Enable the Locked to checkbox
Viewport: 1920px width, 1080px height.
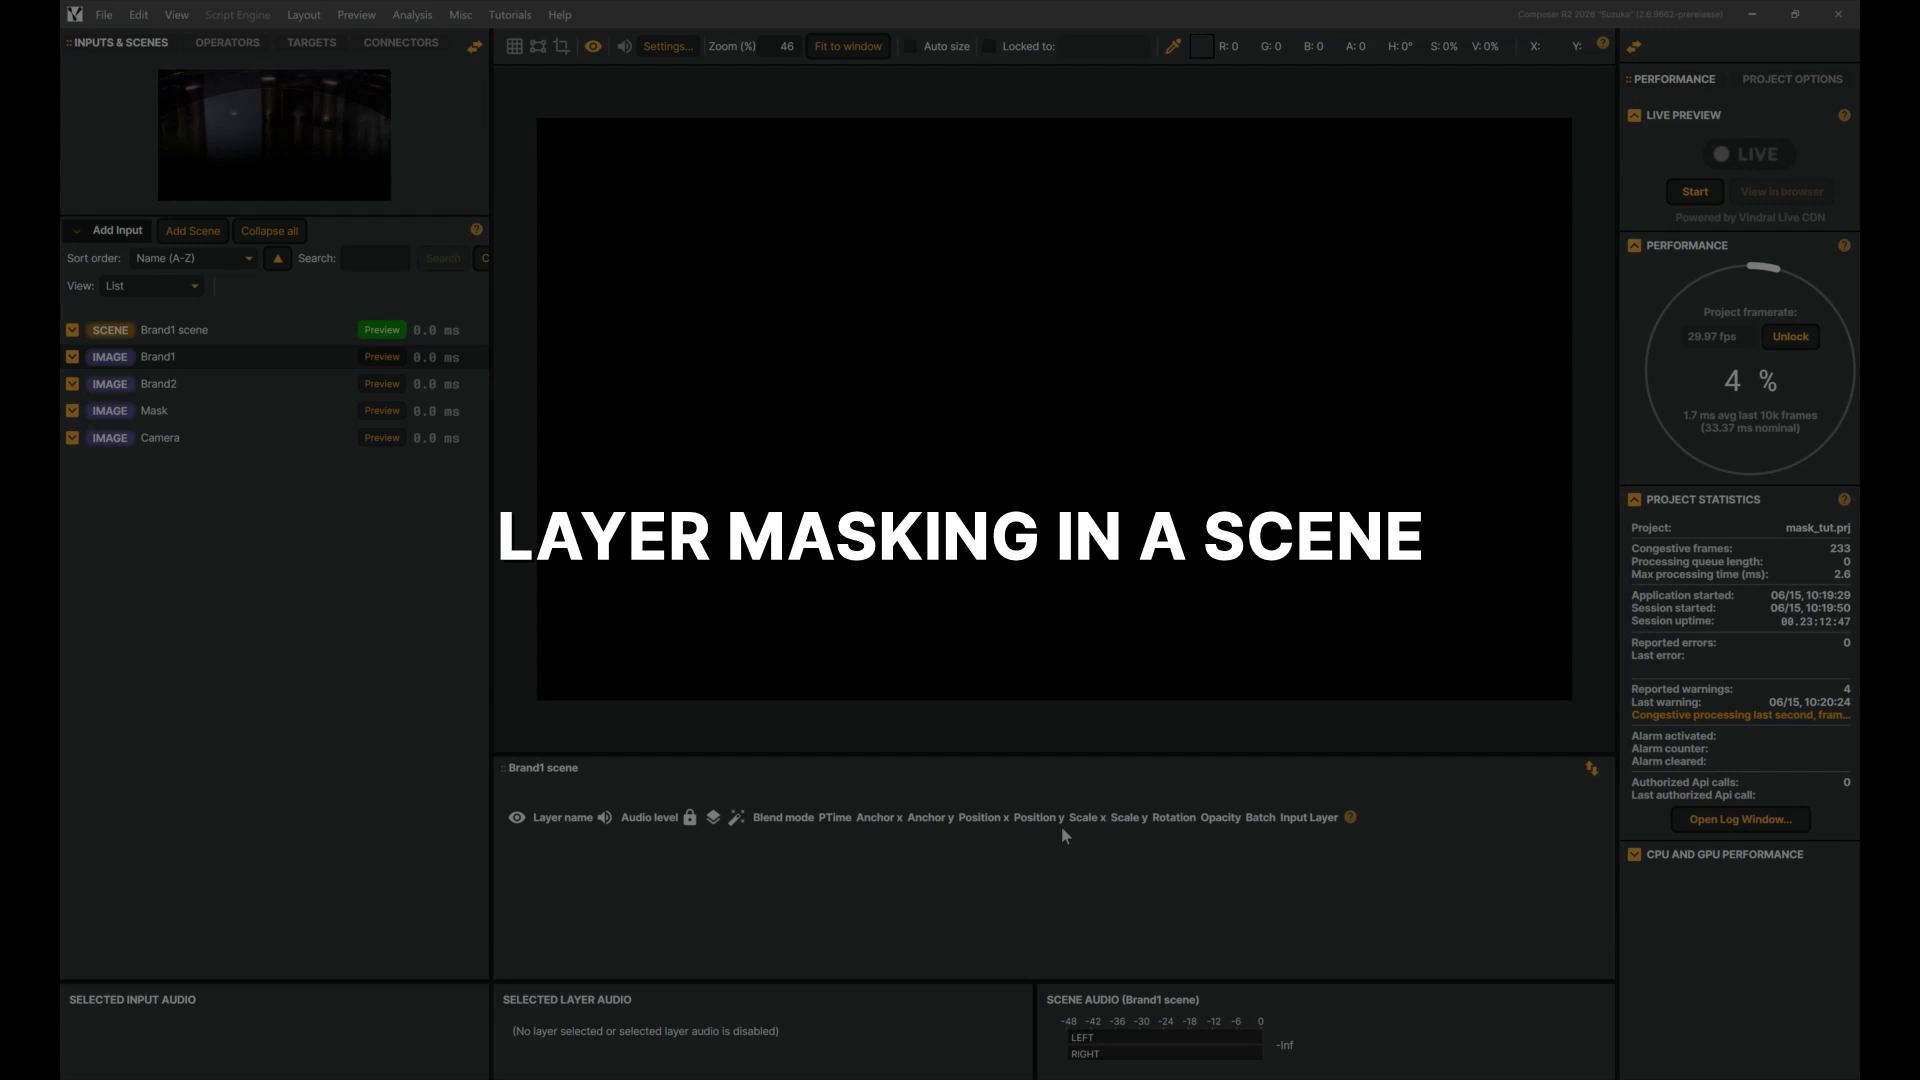tap(990, 46)
